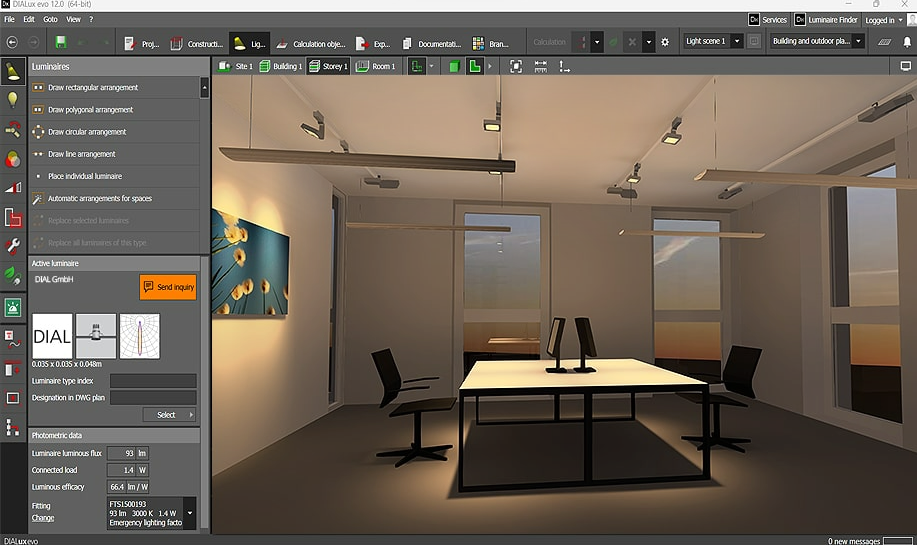Viewport: 917px width, 545px height.
Task: Open the floor plan view dropdown arrow
Action: point(432,67)
